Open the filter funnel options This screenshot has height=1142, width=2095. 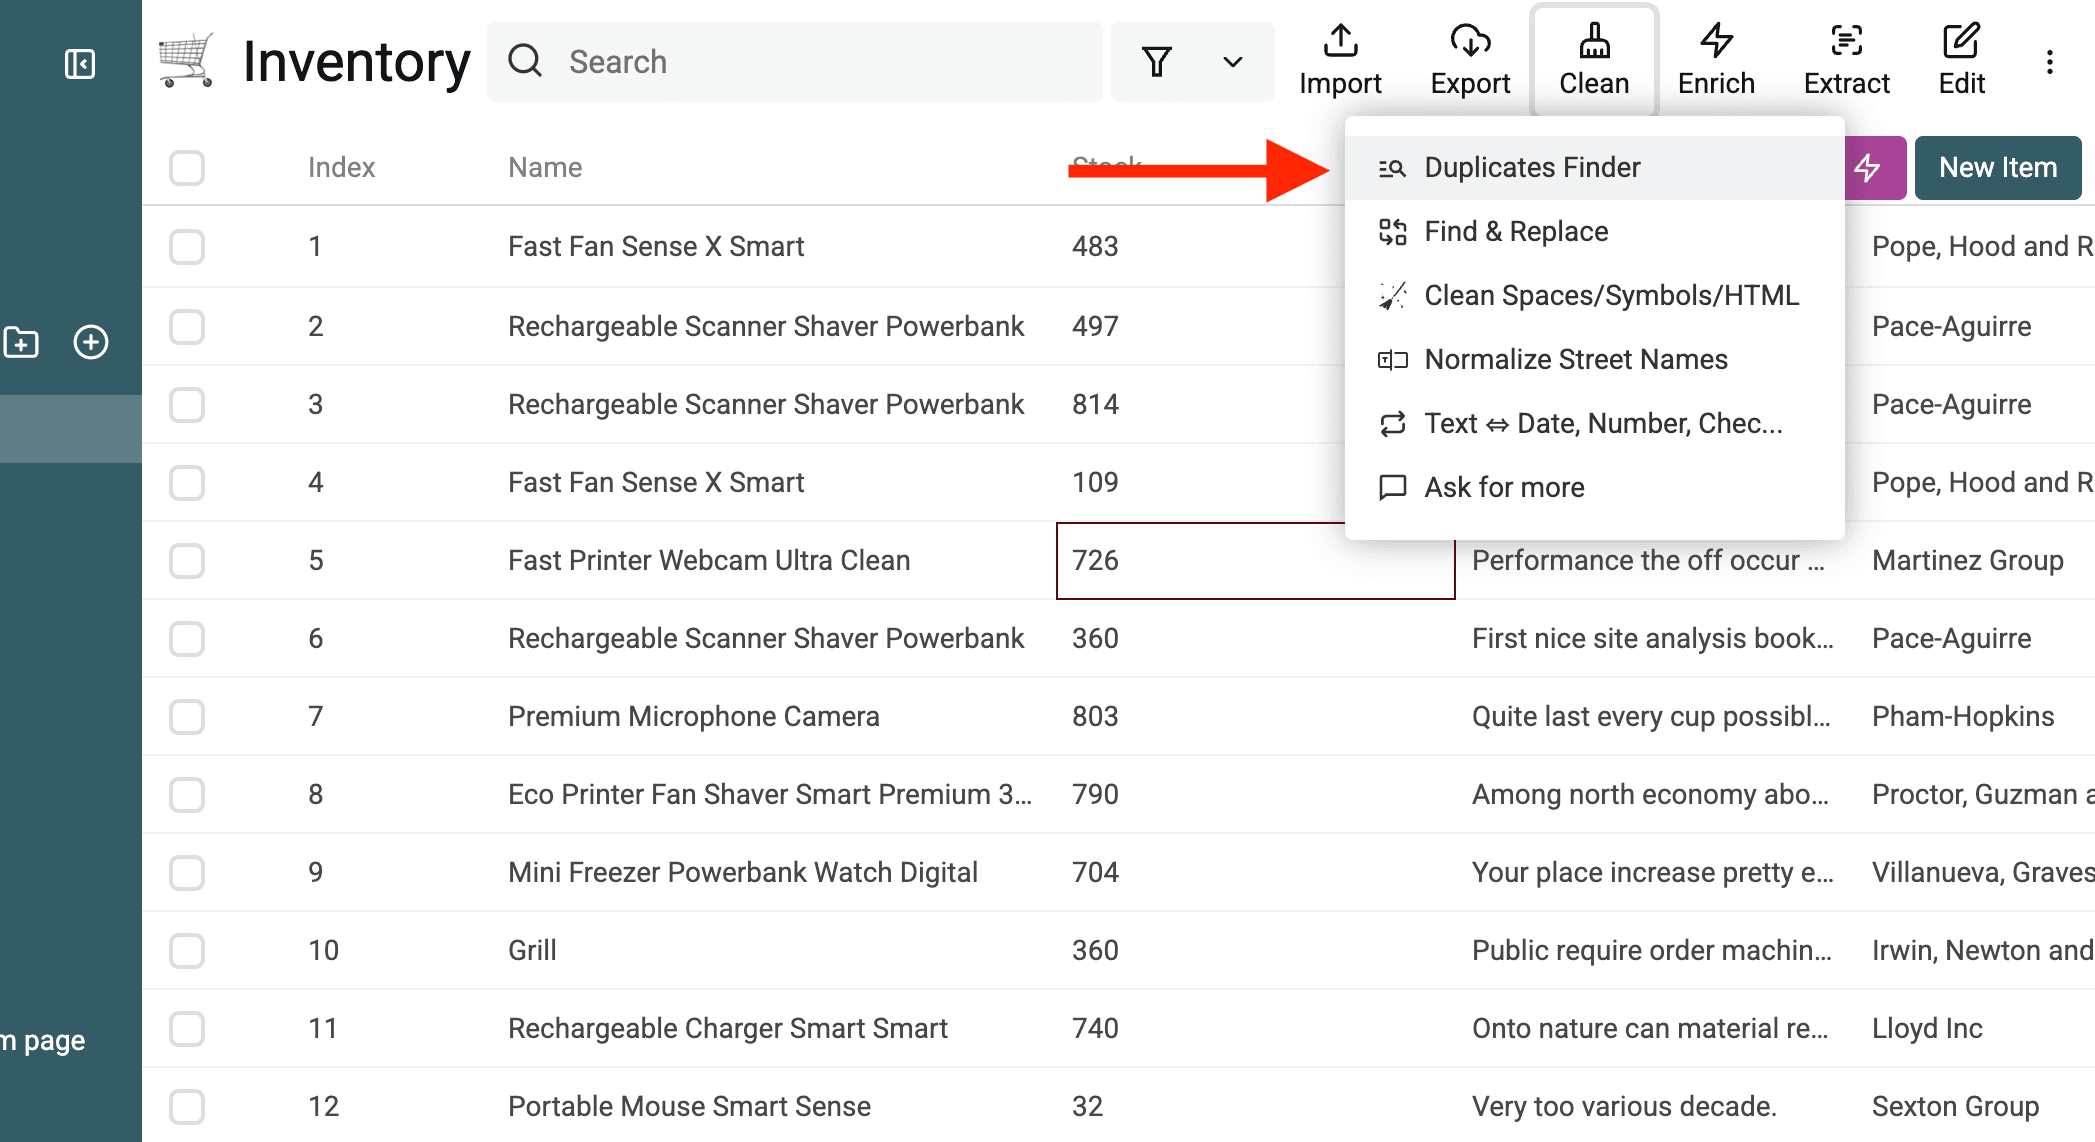tap(1156, 62)
